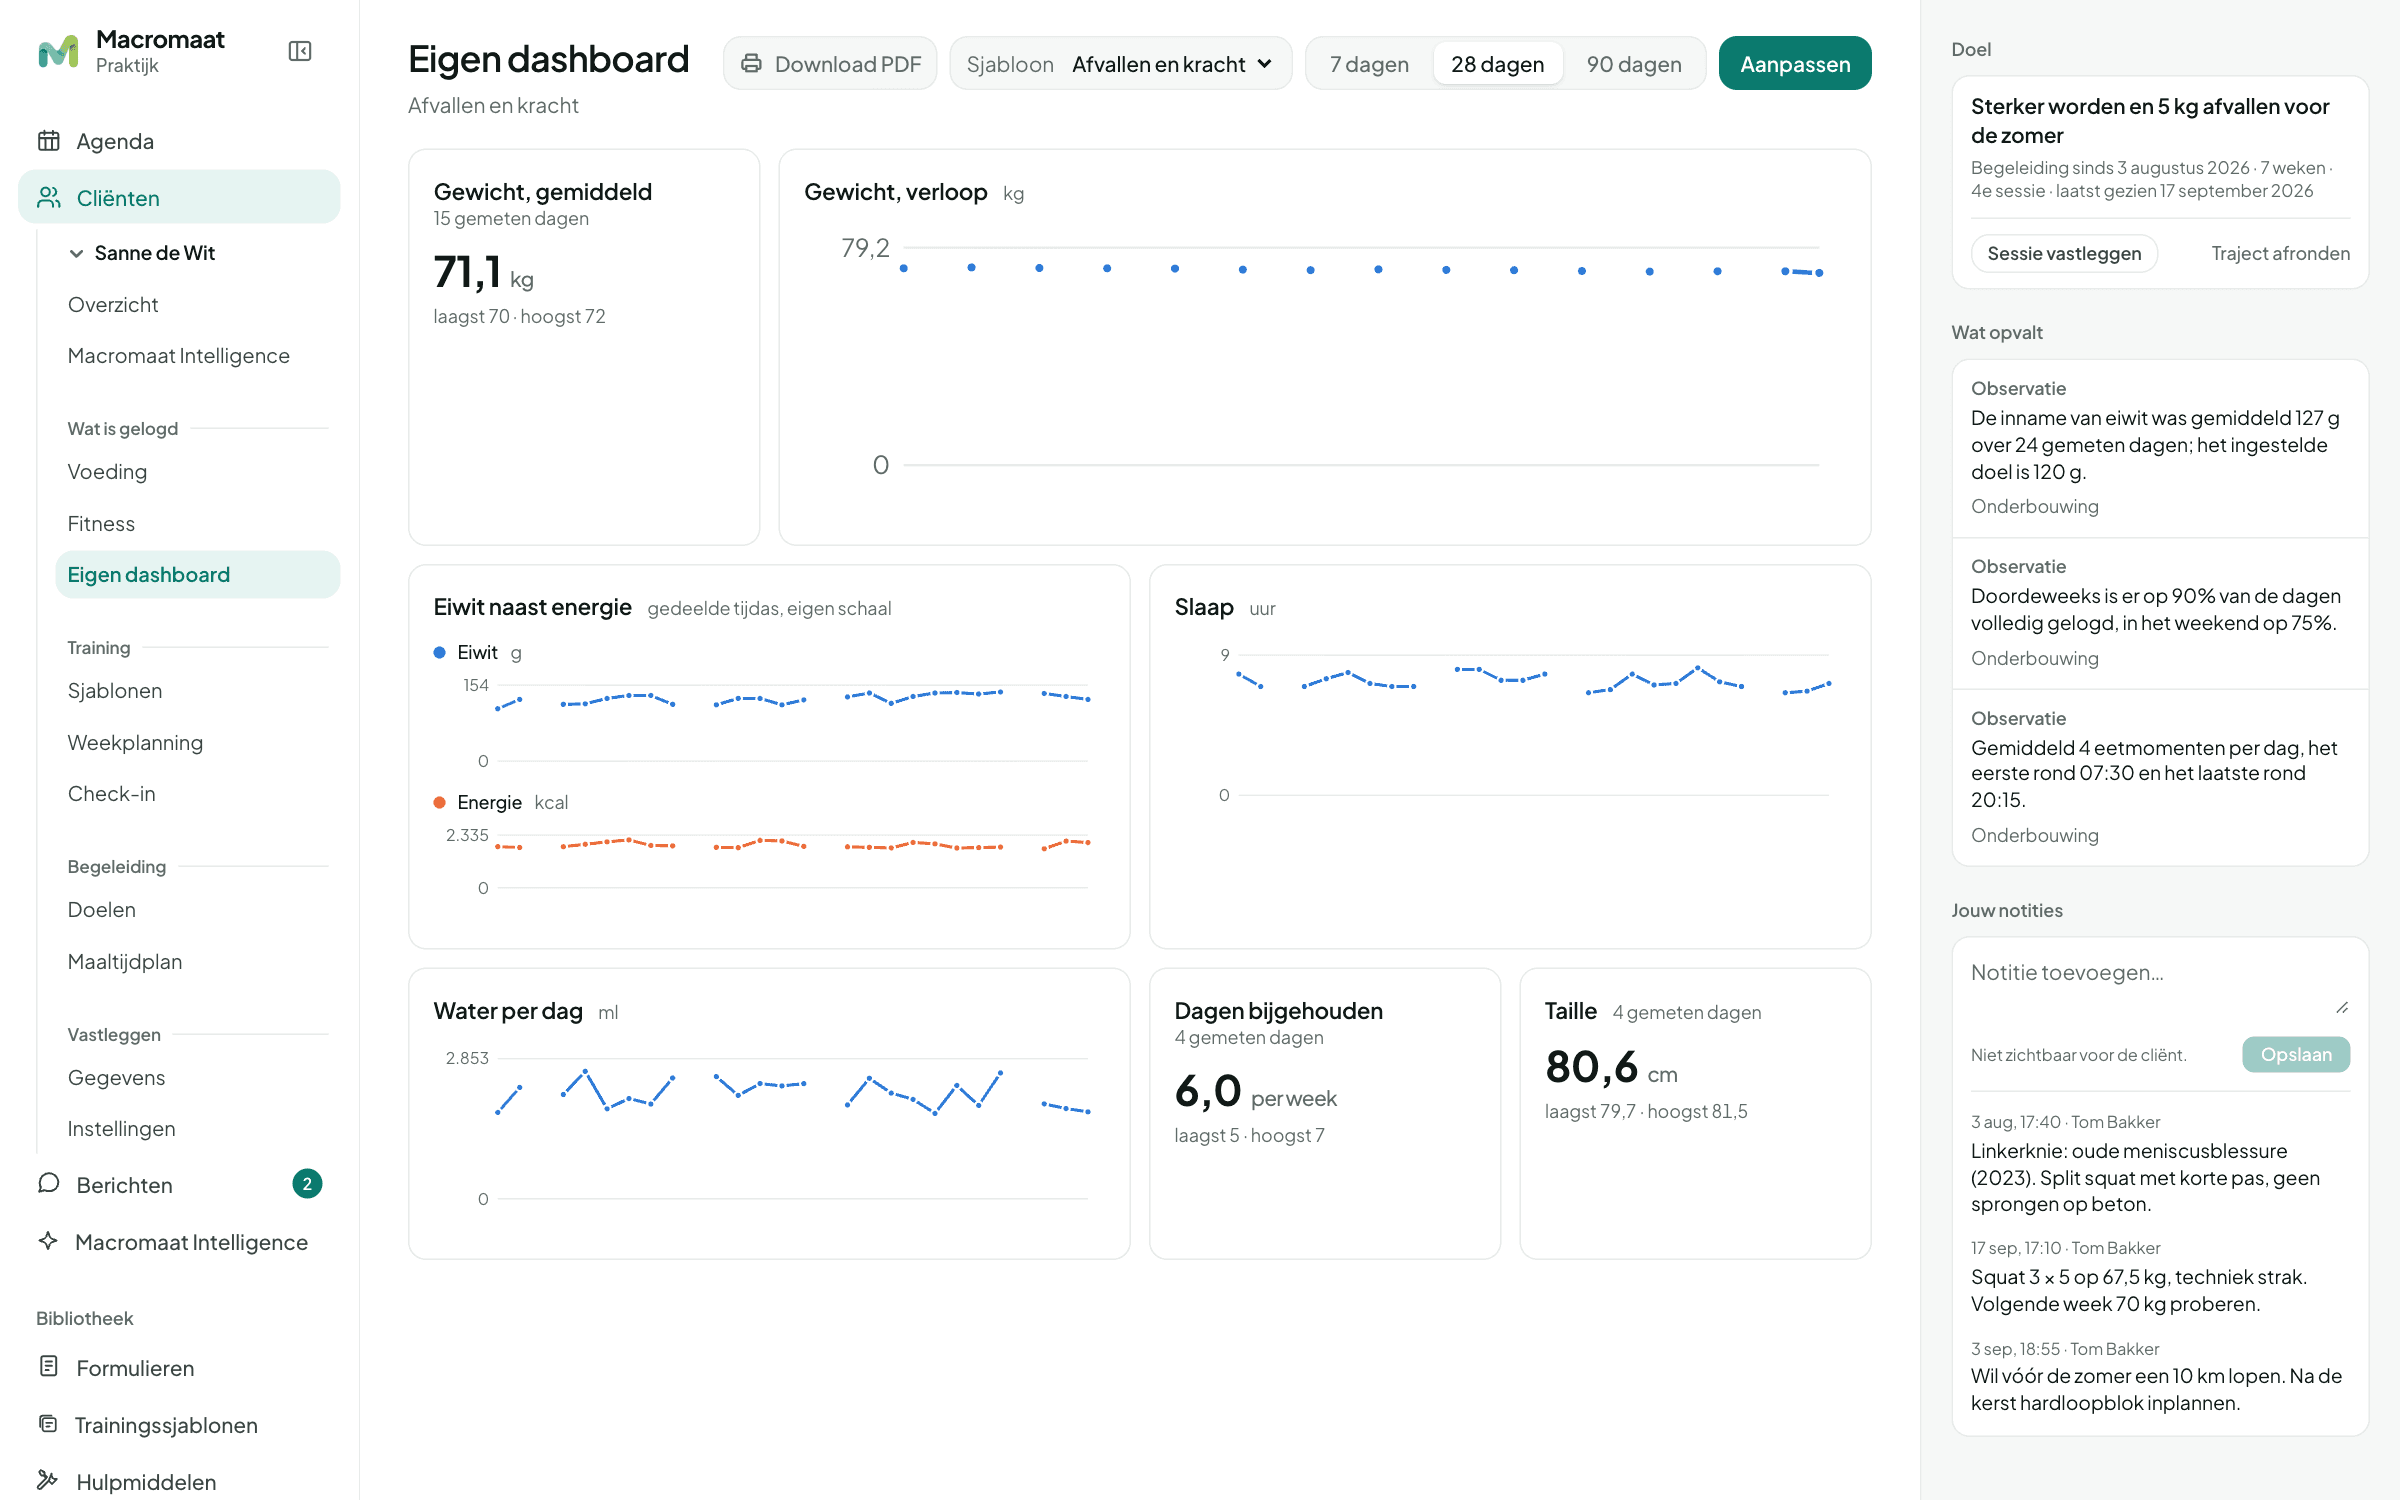Click the orange Energie legend dot
The height and width of the screenshot is (1500, 2400).
point(439,802)
